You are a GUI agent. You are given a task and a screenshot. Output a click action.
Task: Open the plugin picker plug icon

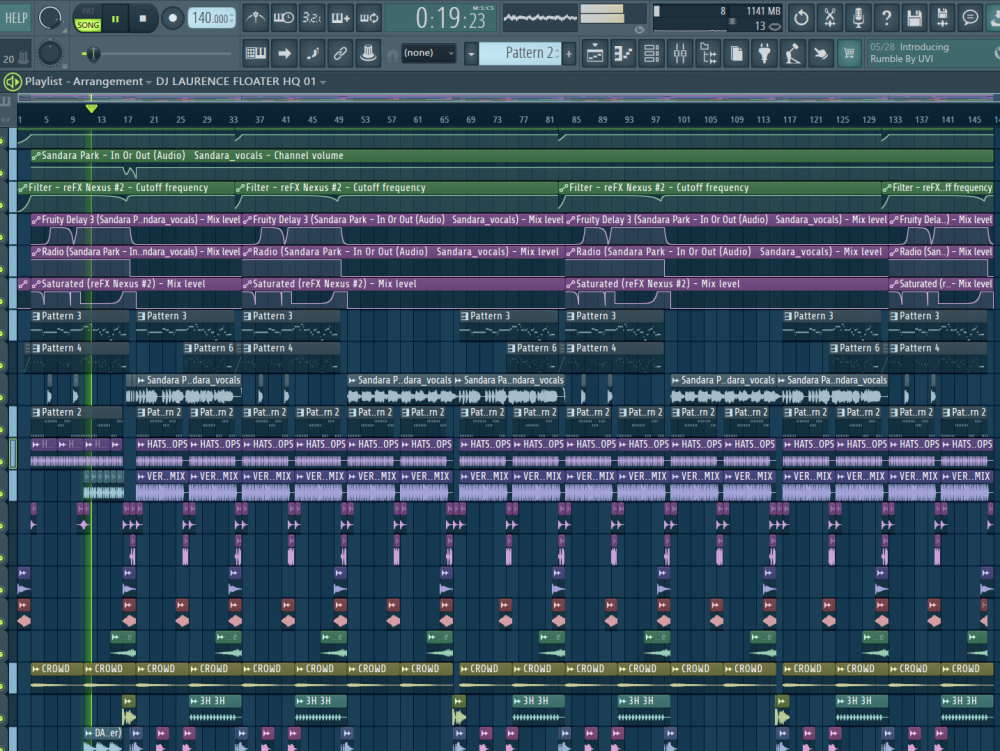click(764, 54)
